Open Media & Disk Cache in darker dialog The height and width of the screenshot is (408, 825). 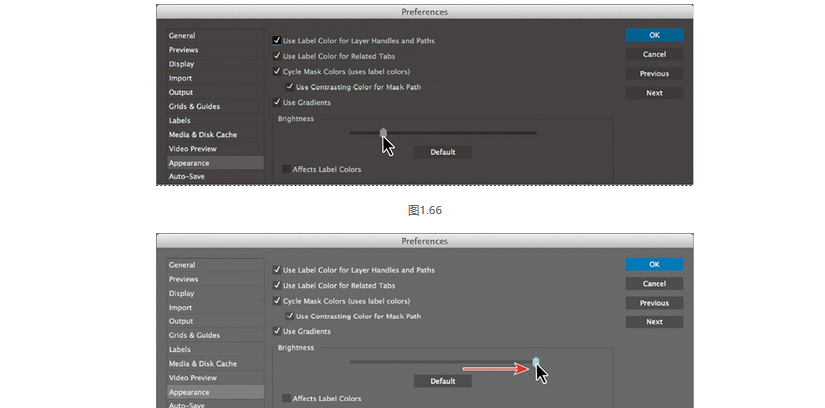215,135
